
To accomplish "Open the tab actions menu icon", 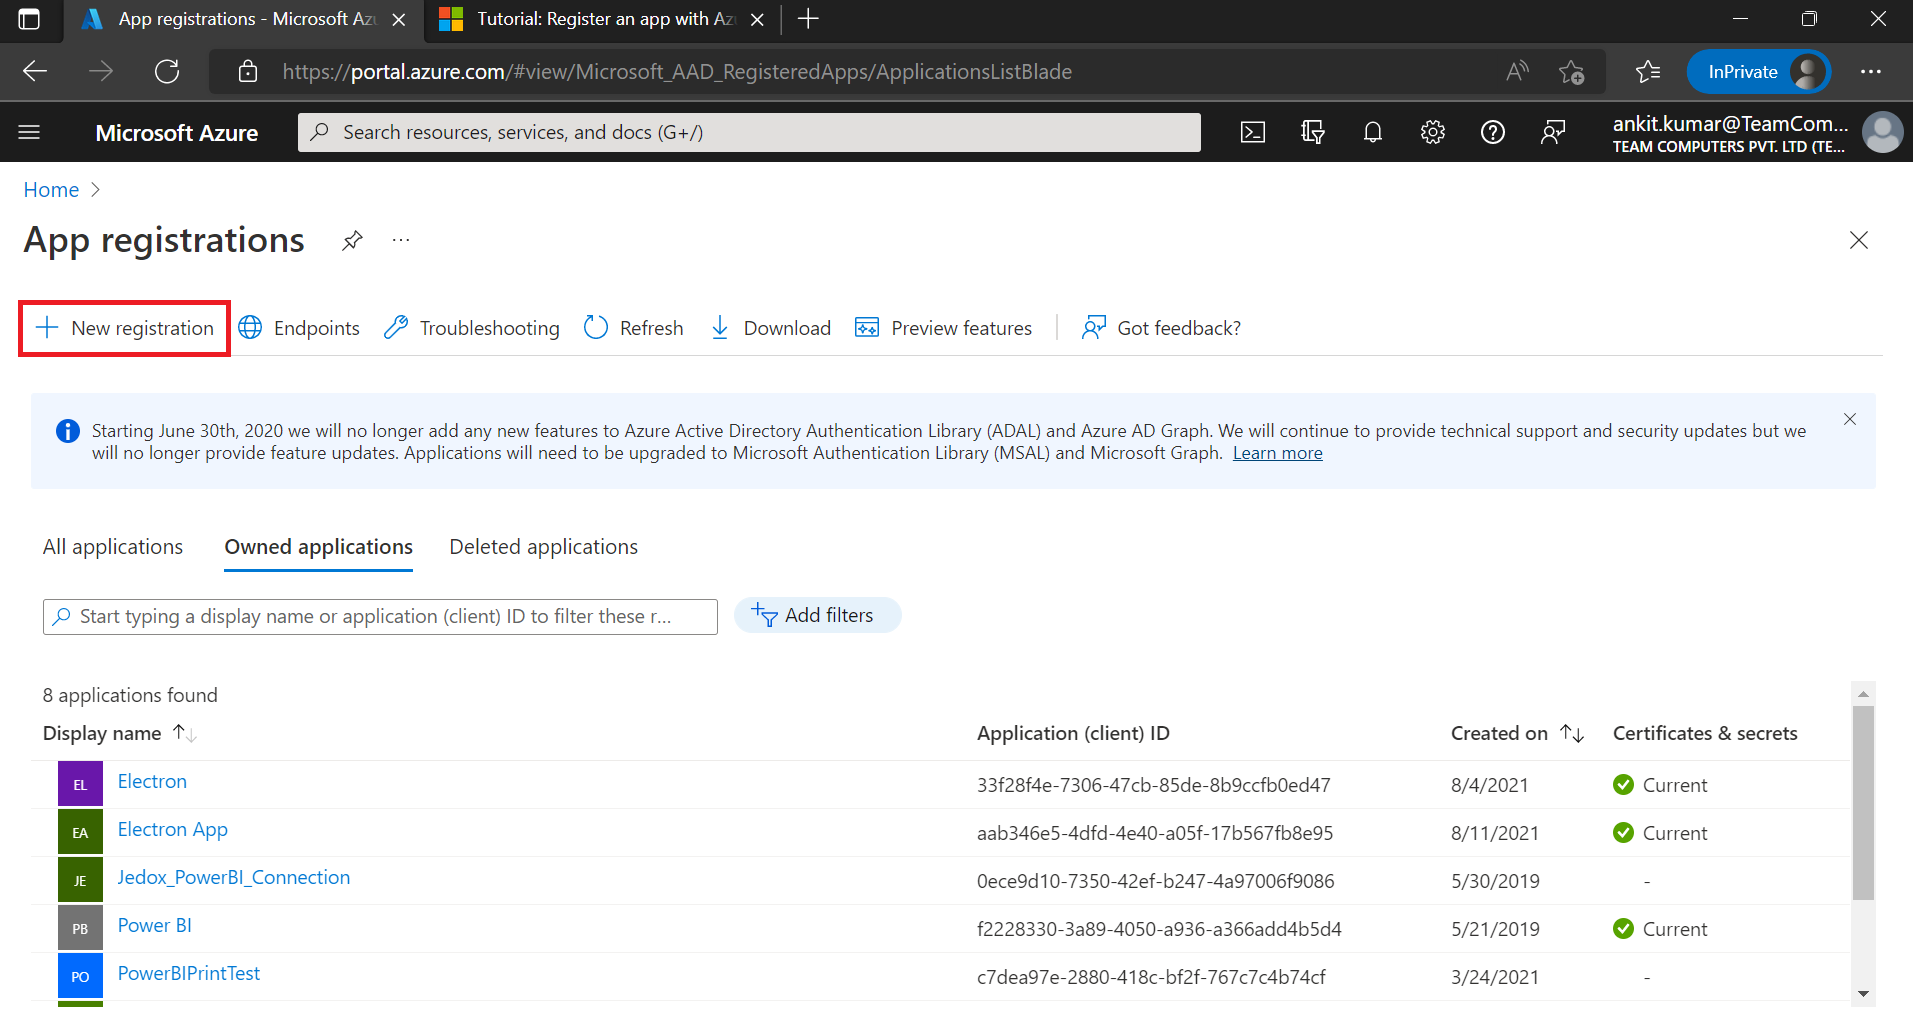I will pos(29,19).
